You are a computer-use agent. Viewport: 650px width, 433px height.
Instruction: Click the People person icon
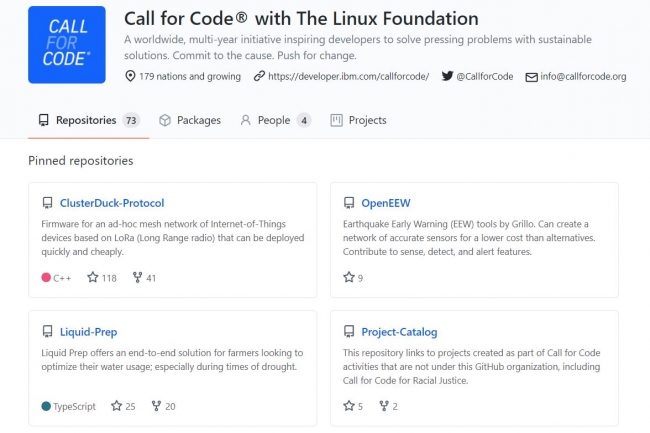(245, 120)
